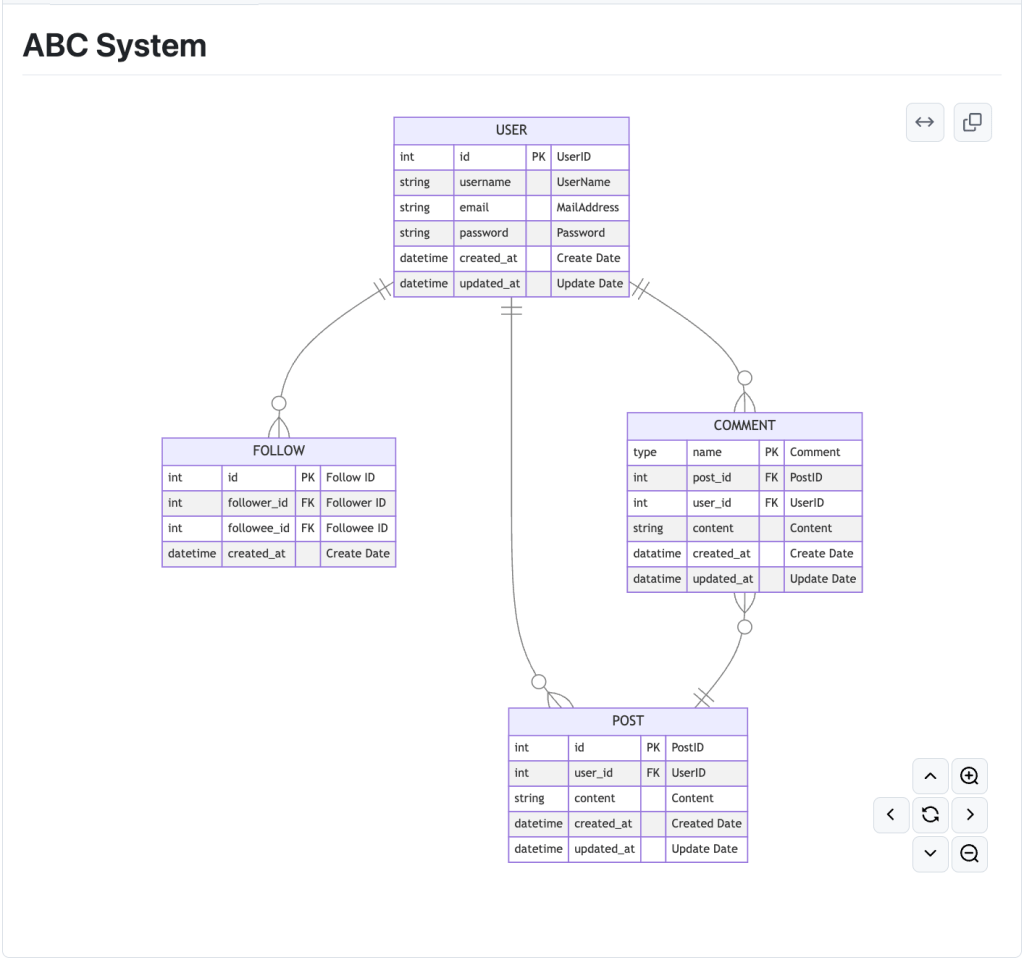Select the FOLLOW entity header
The height and width of the screenshot is (960, 1024).
278,451
